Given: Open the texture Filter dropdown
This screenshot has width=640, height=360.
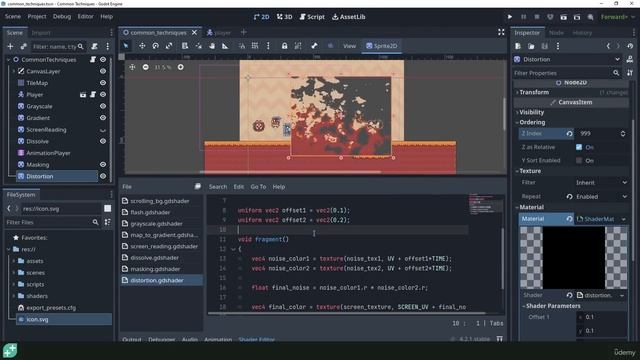Looking at the screenshot, I should 601,183.
